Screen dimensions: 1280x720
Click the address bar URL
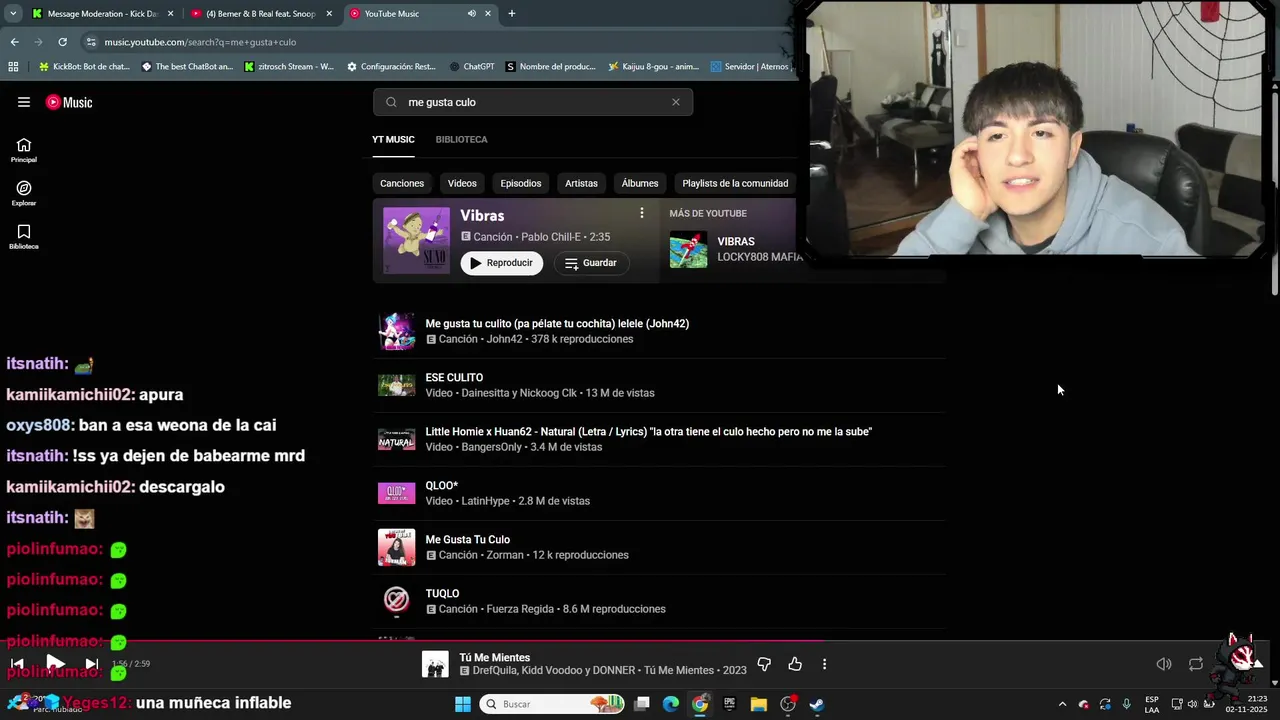tap(200, 42)
